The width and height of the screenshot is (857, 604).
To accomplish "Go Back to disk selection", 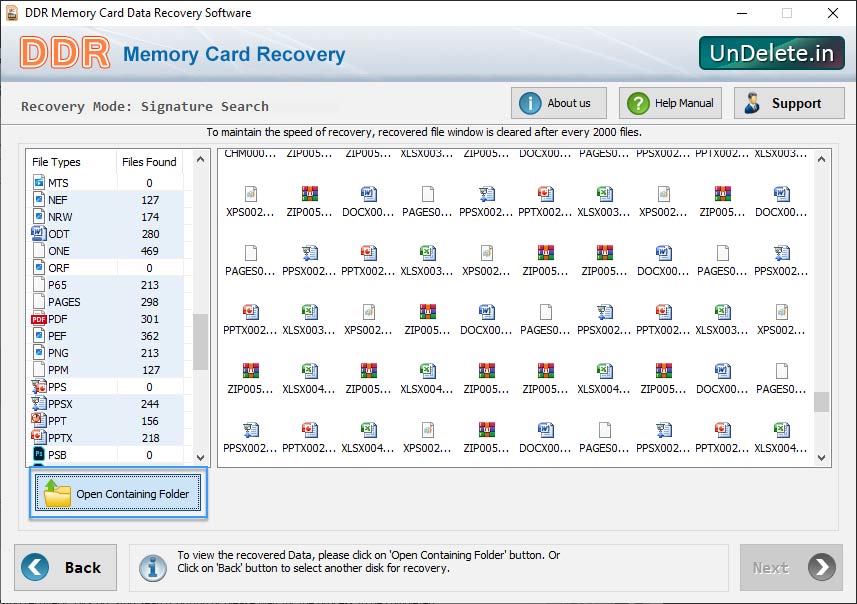I will (66, 567).
